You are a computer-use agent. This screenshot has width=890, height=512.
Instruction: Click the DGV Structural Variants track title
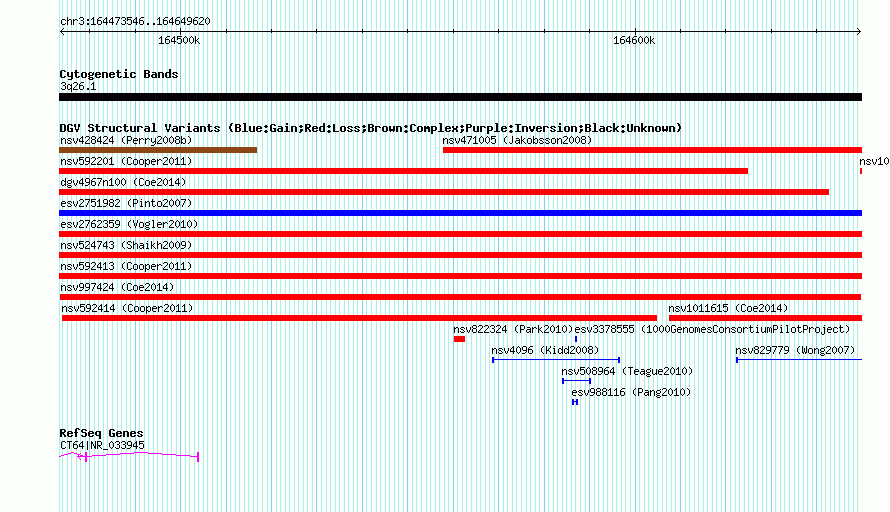tap(370, 128)
